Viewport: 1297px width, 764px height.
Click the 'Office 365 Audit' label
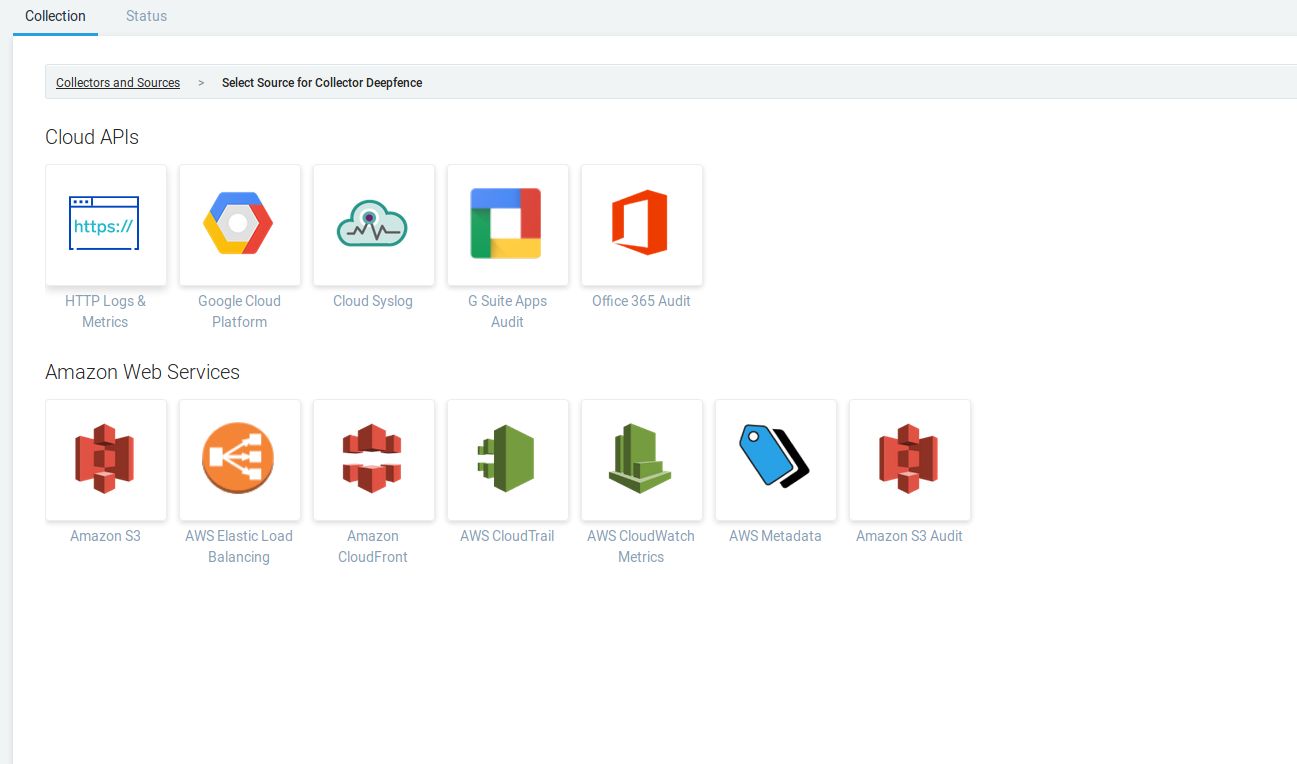click(641, 301)
